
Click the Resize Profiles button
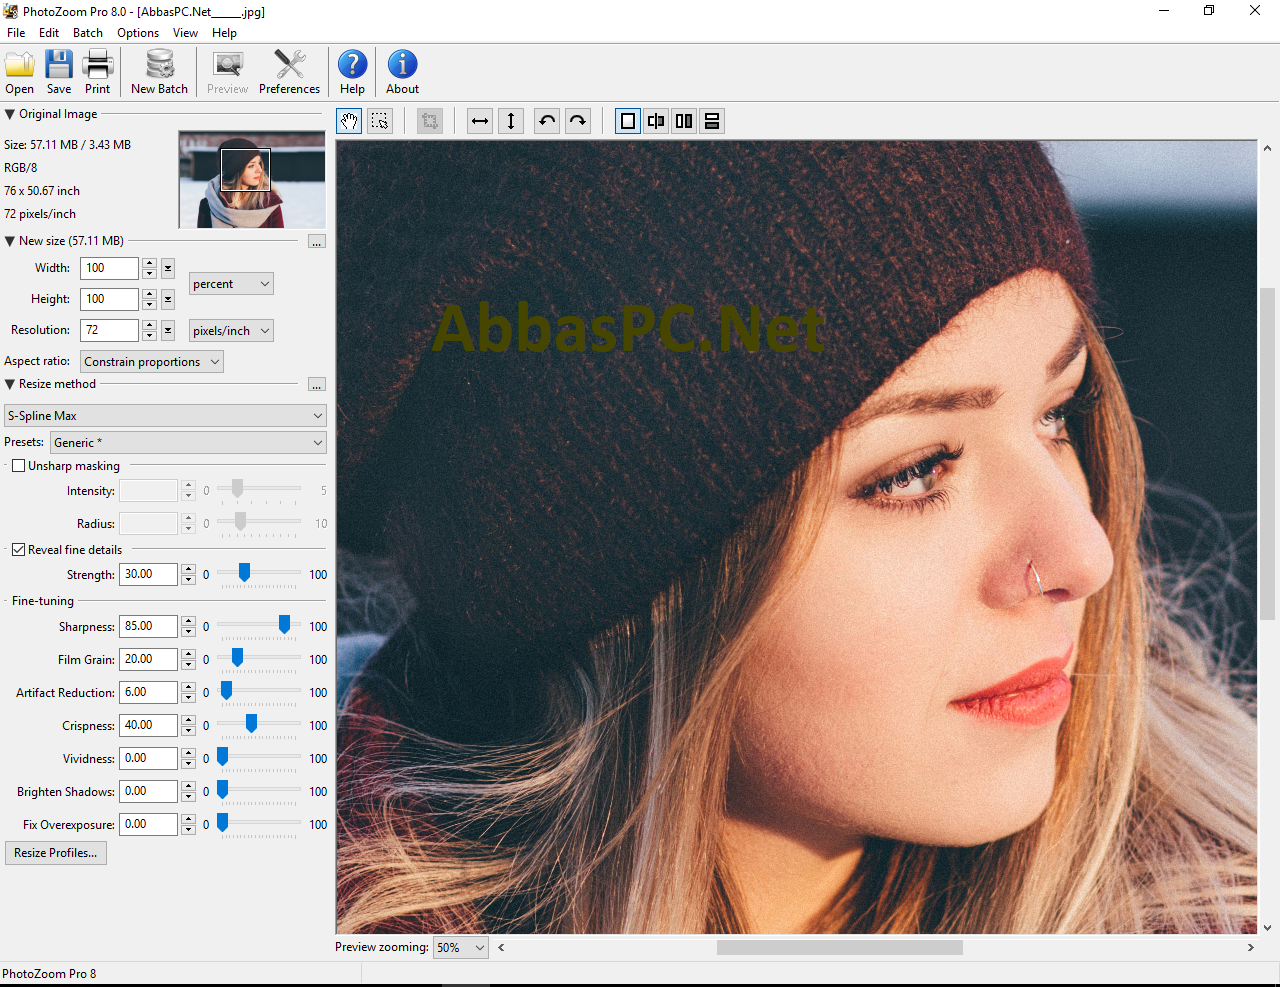tap(56, 853)
